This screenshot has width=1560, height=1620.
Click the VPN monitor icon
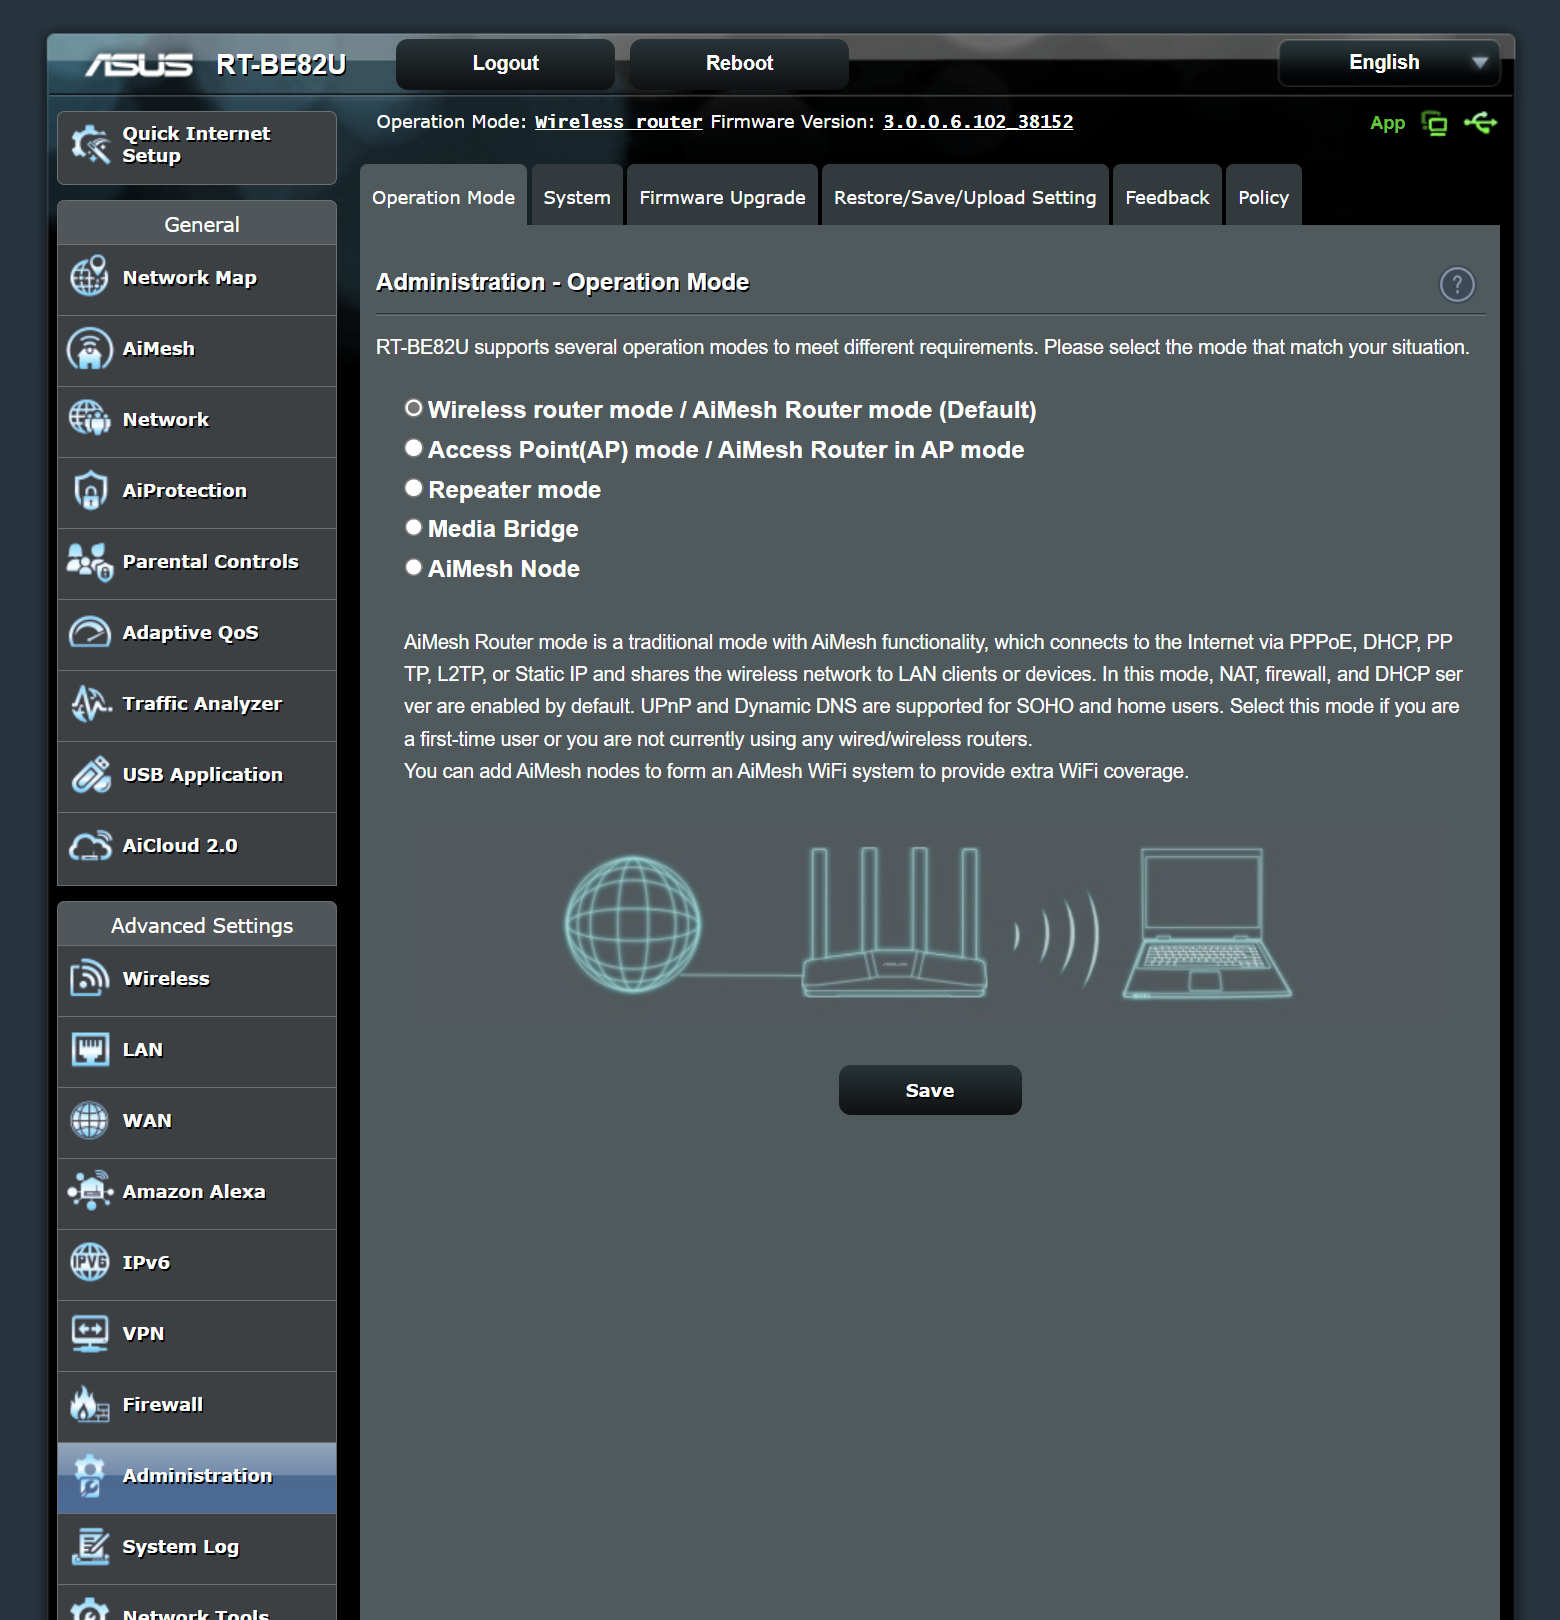coord(90,1333)
